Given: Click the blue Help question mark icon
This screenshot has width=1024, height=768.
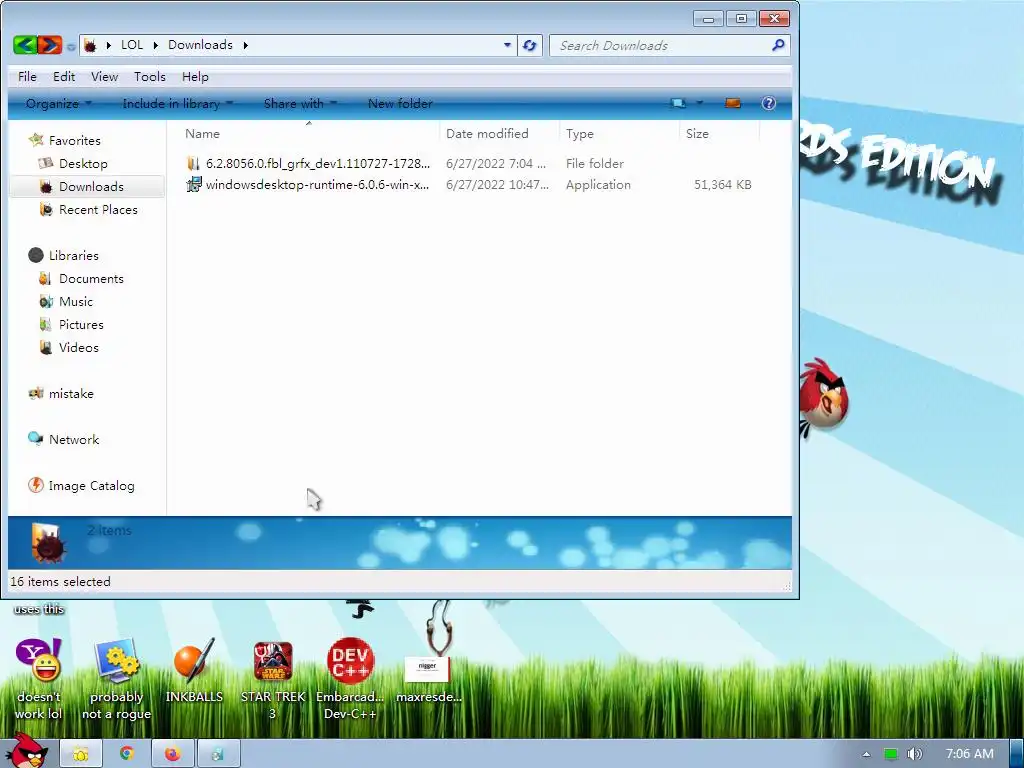Looking at the screenshot, I should (x=769, y=103).
